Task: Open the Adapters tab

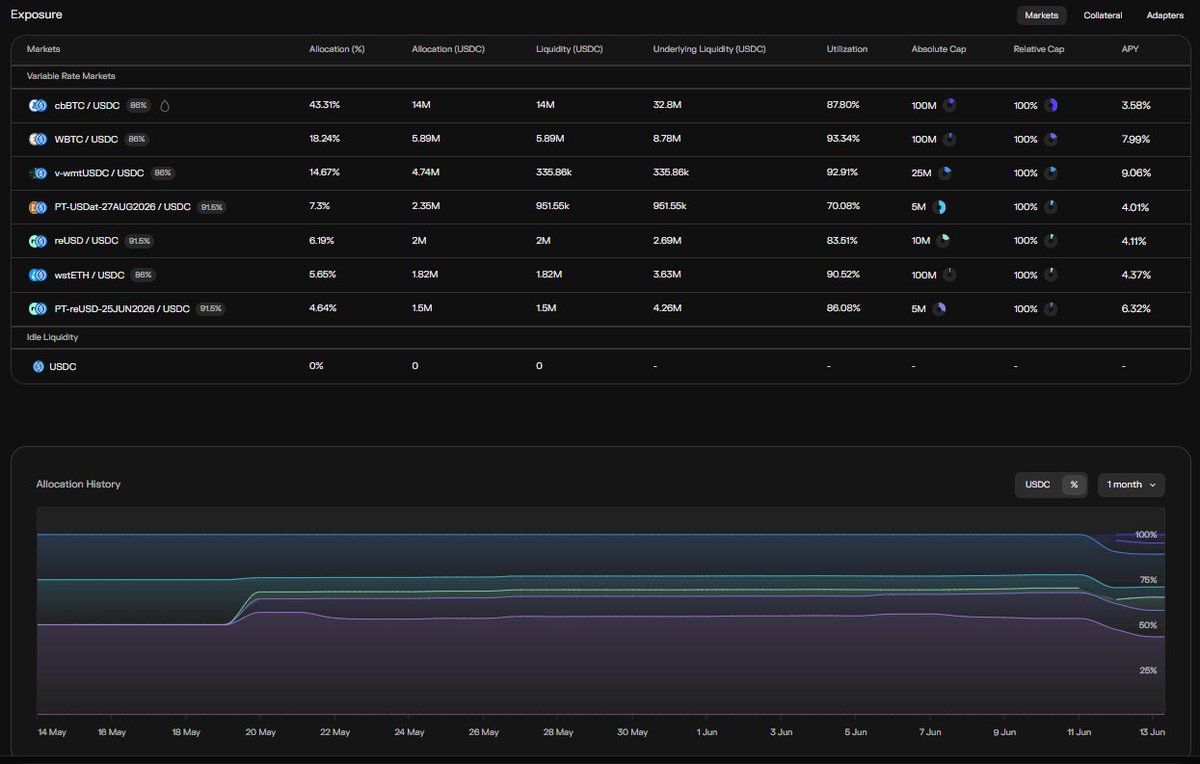Action: click(x=1165, y=15)
